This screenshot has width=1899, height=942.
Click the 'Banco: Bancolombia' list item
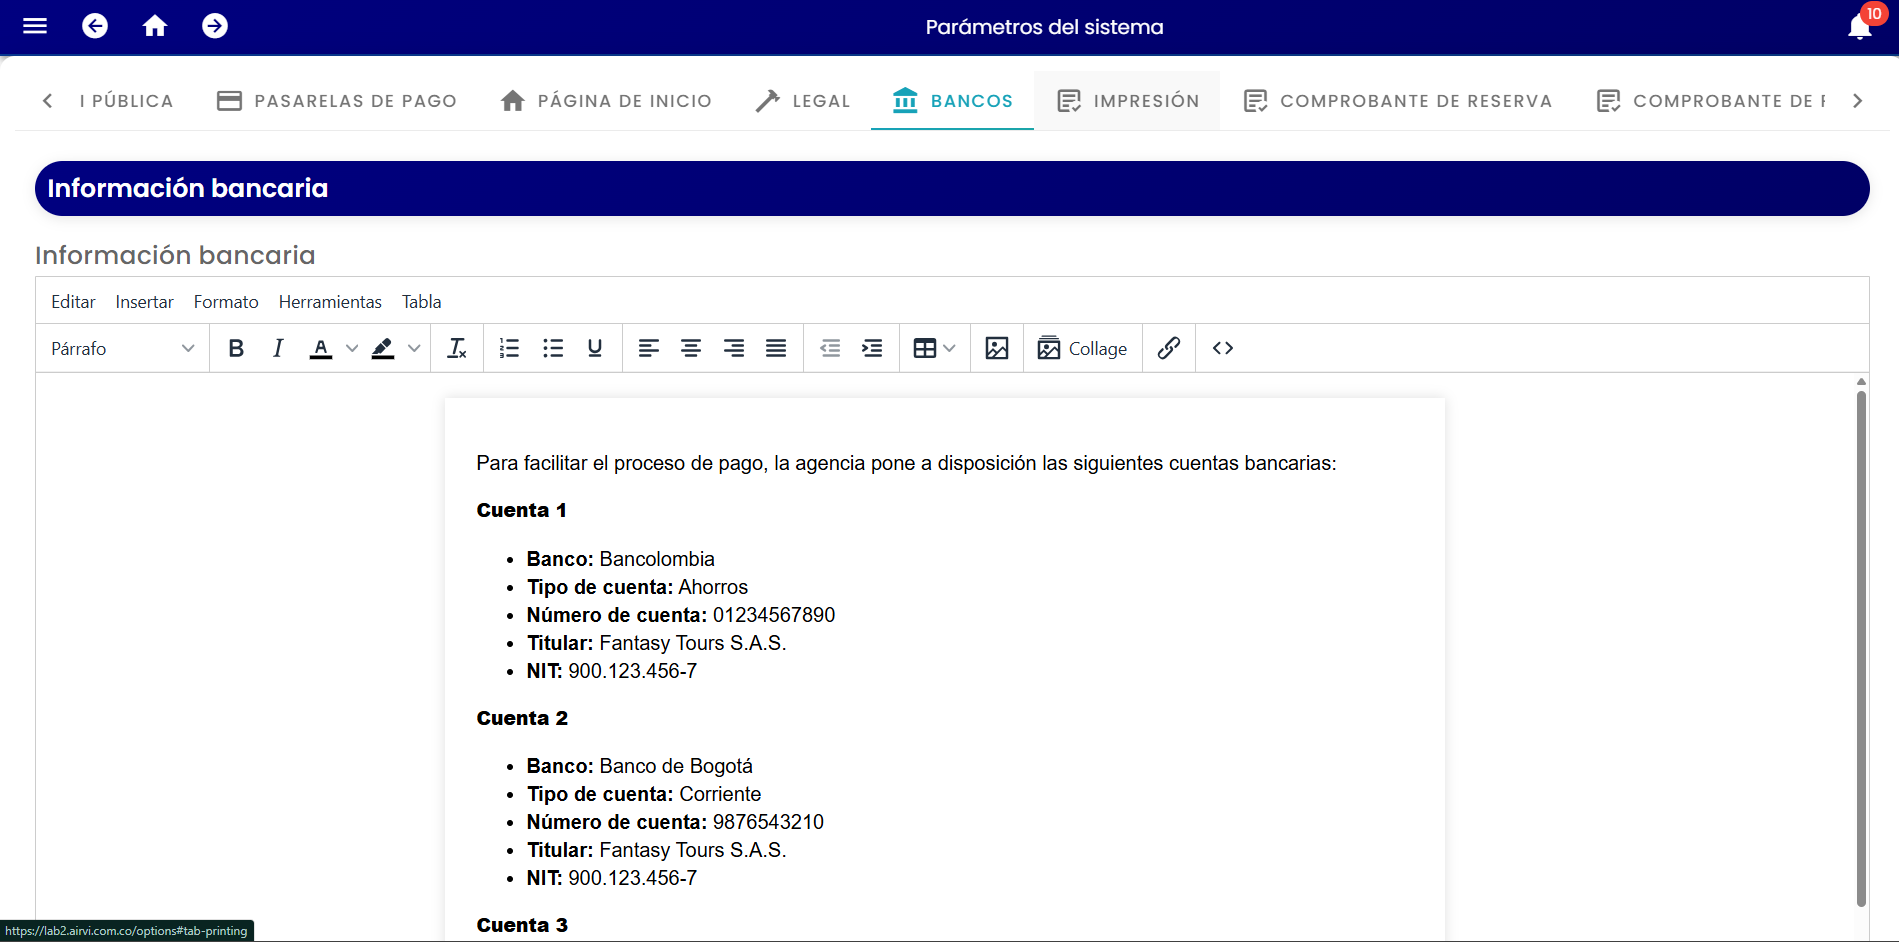(x=620, y=559)
